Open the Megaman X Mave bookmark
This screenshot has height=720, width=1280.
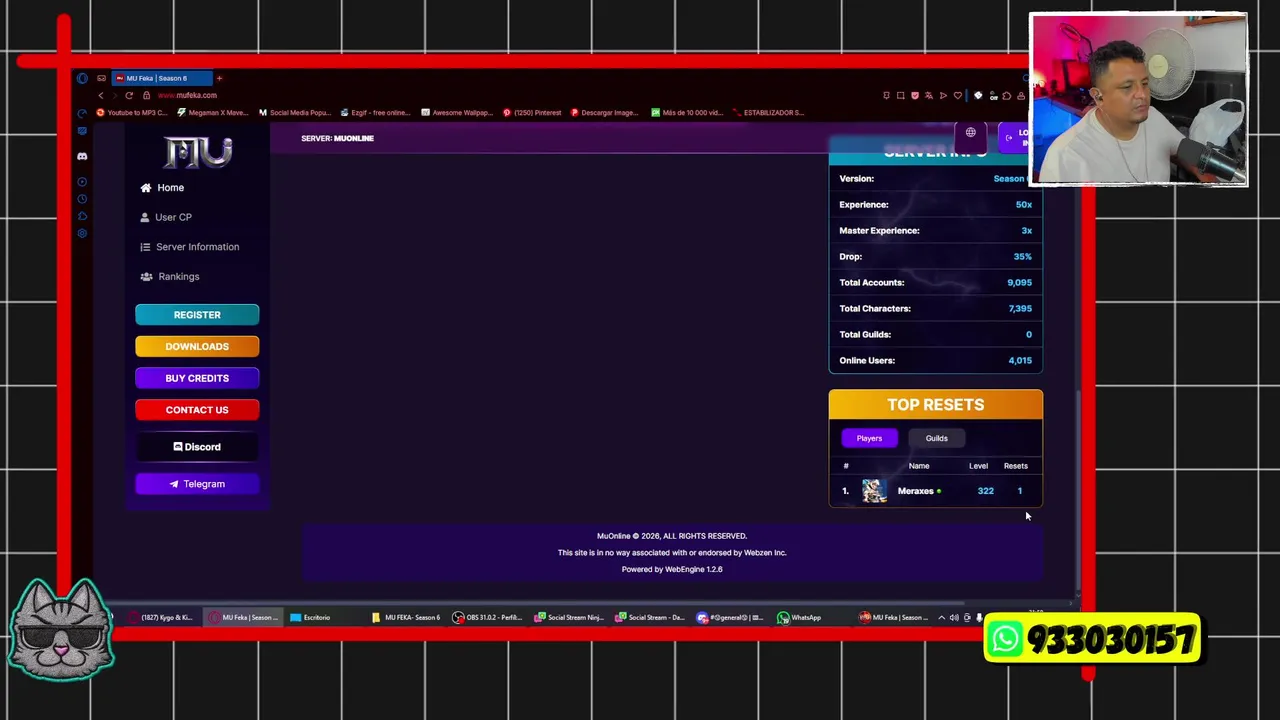point(212,113)
